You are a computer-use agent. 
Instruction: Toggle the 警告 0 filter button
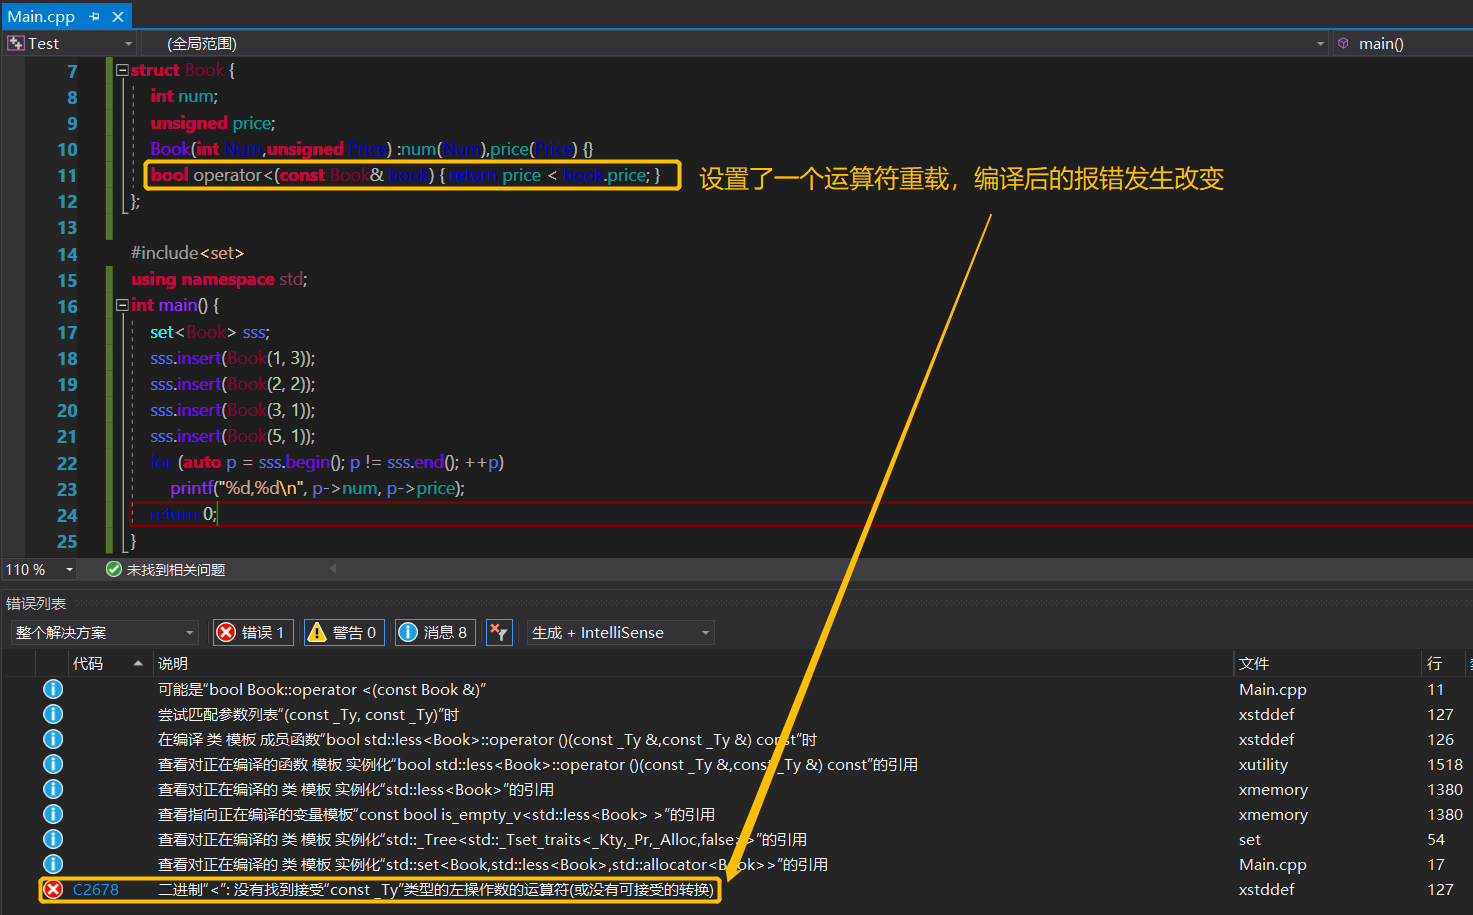pos(343,631)
